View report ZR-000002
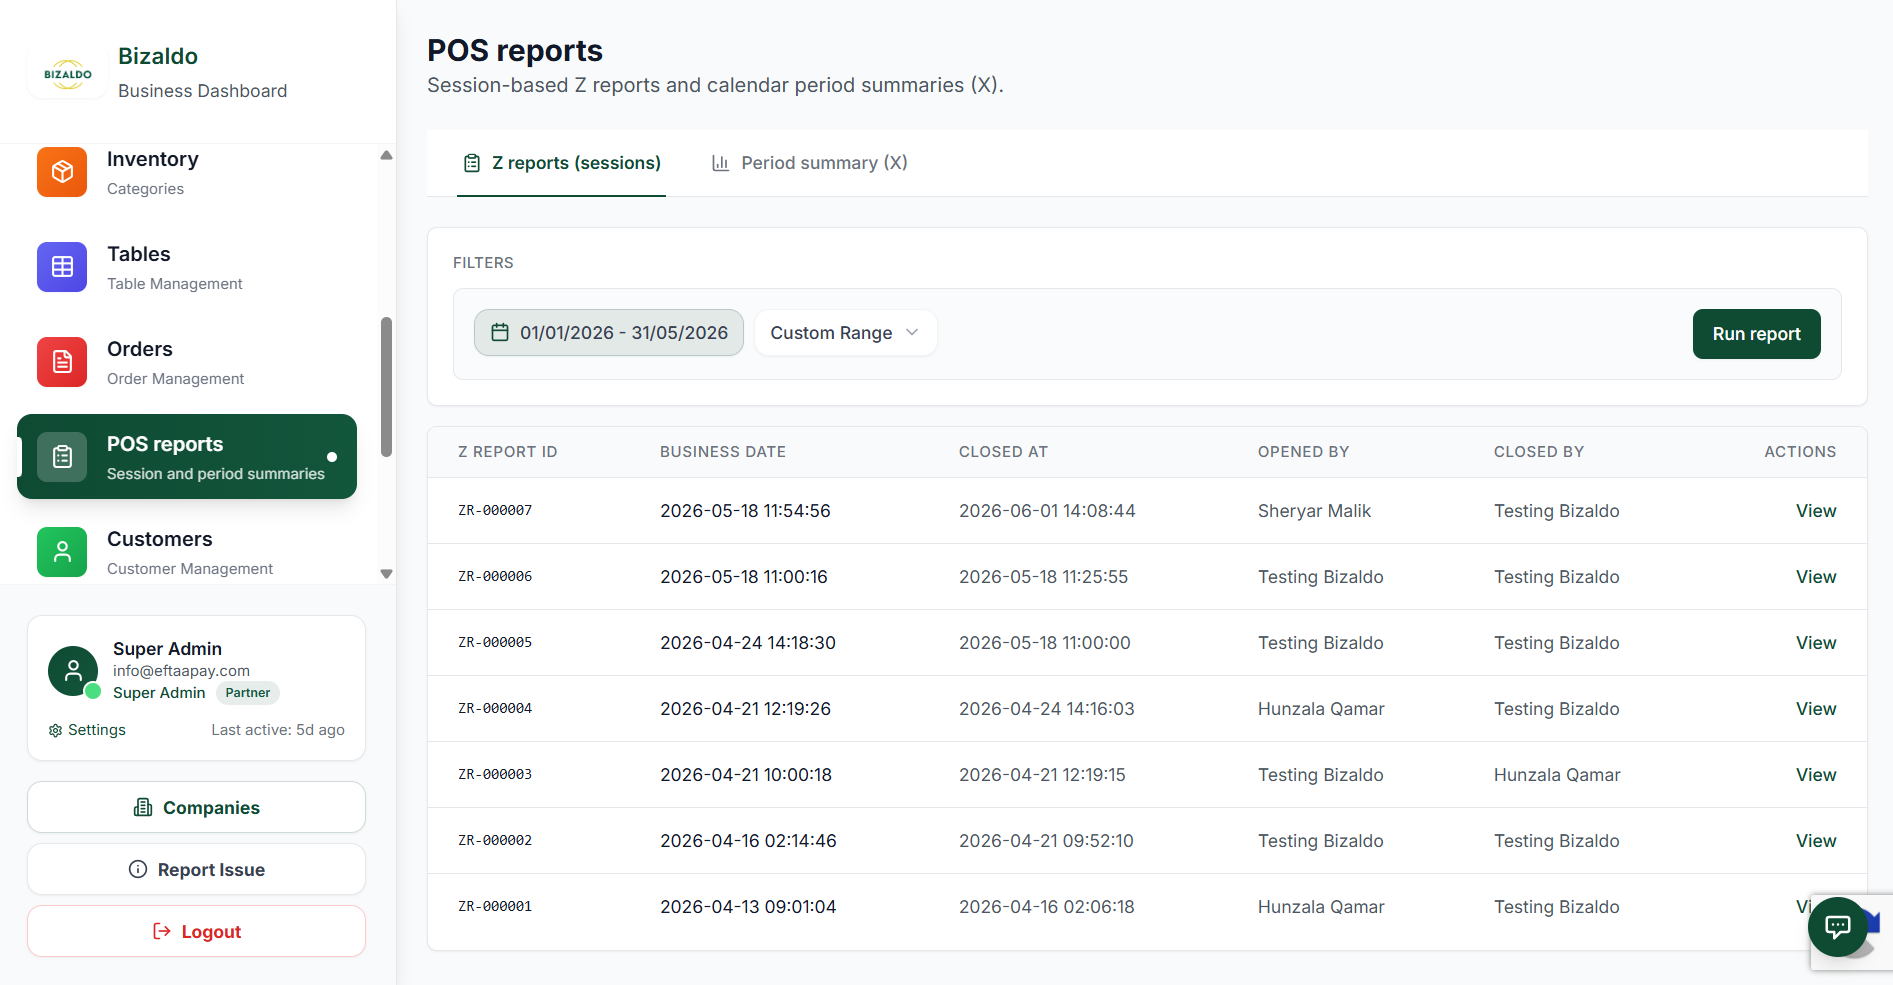The image size is (1893, 985). pos(1815,841)
